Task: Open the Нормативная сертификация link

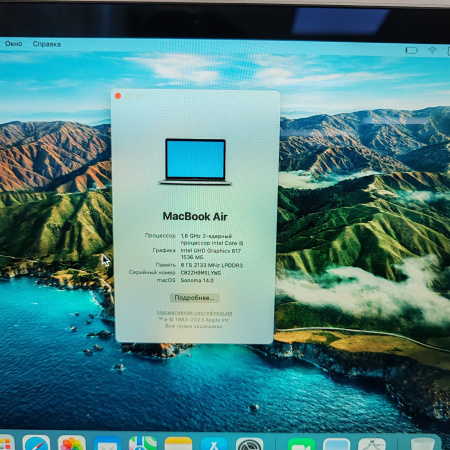Action: [x=195, y=313]
